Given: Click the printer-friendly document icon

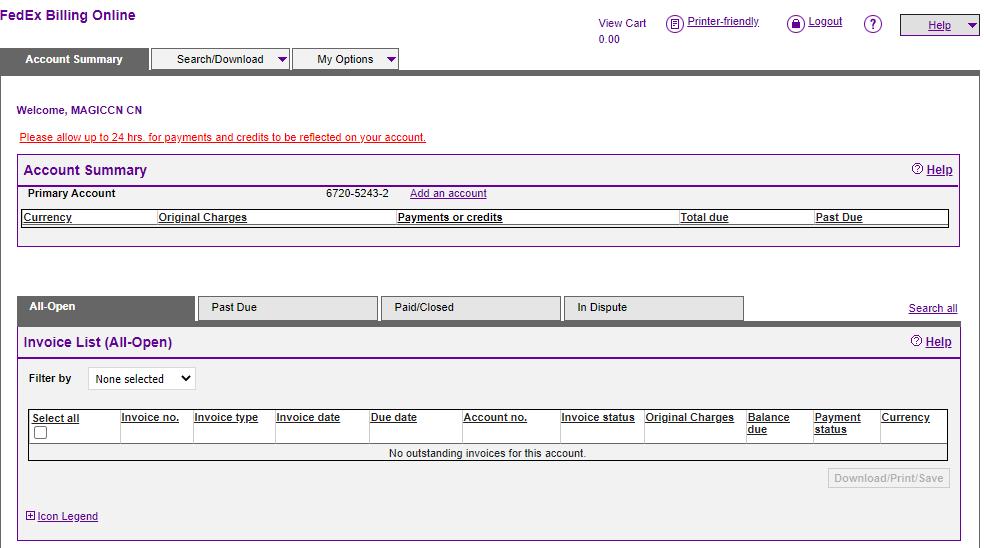Looking at the screenshot, I should click(x=675, y=24).
